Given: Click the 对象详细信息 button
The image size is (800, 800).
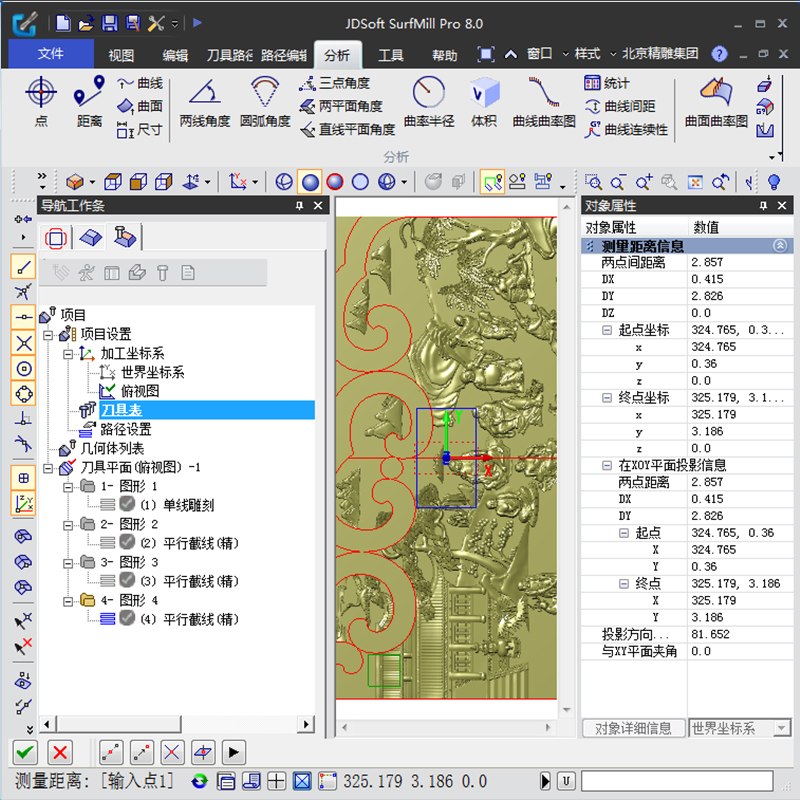Looking at the screenshot, I should click(x=634, y=728).
